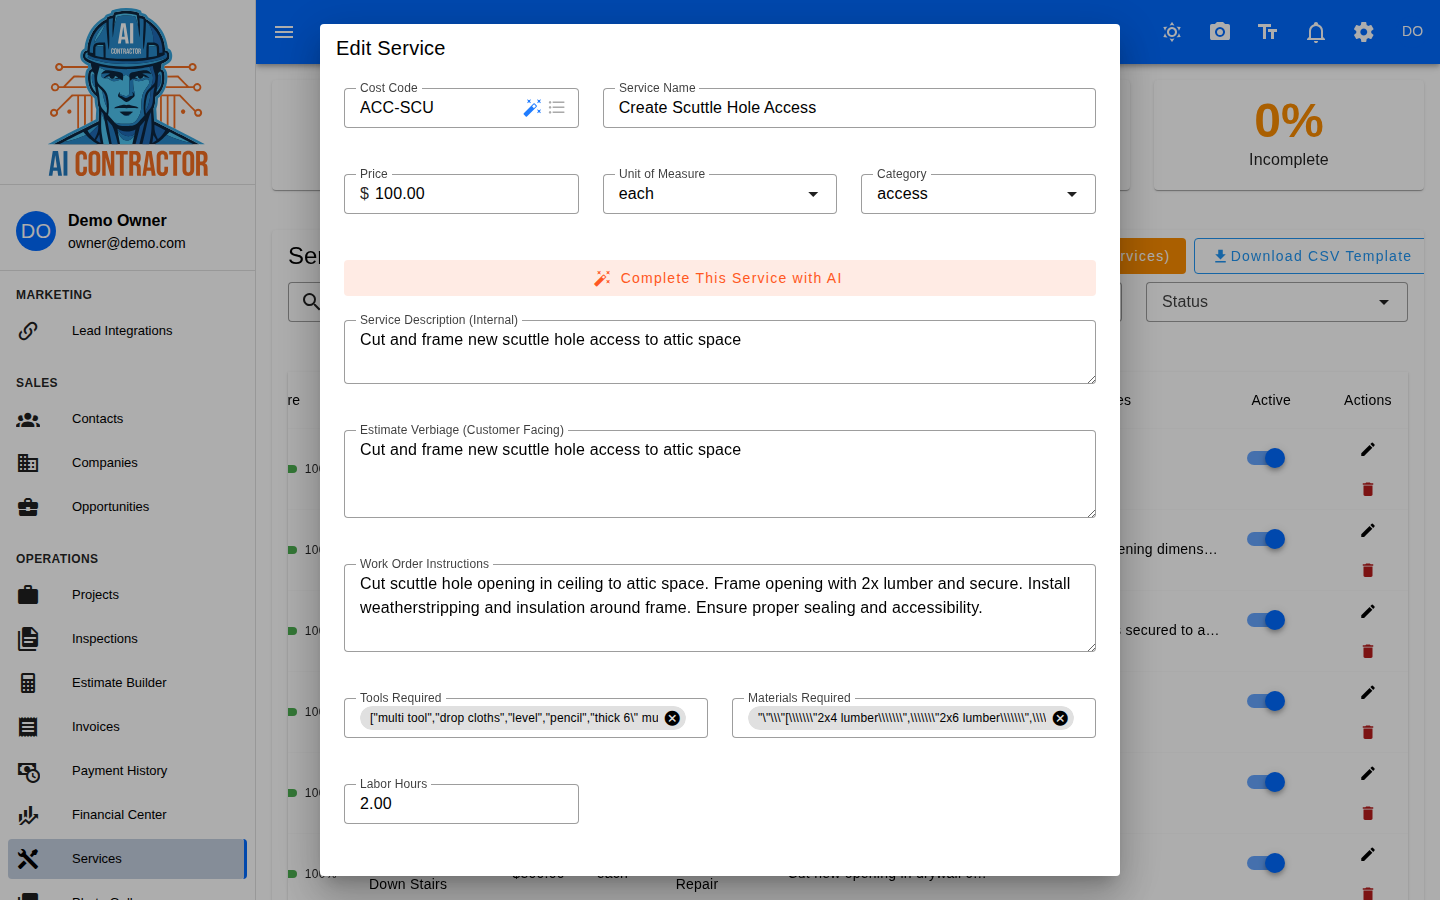1440x900 pixels.
Task: Toggle the first row's Active switch
Action: point(1266,458)
